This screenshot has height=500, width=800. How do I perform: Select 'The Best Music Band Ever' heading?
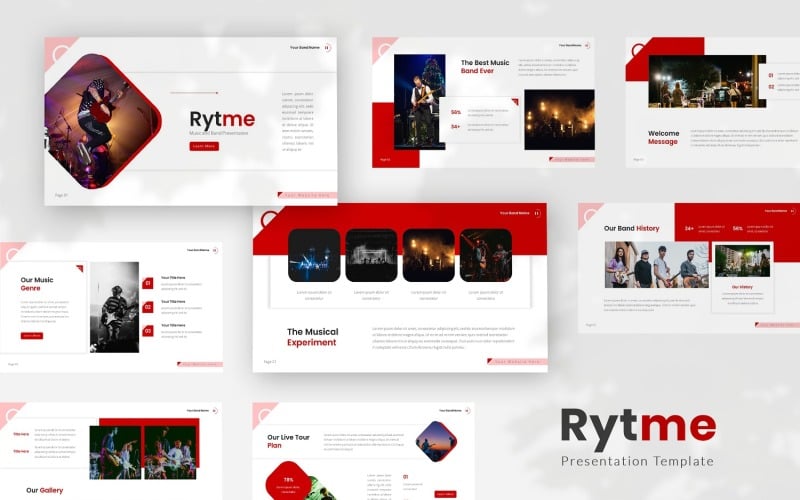pos(485,66)
